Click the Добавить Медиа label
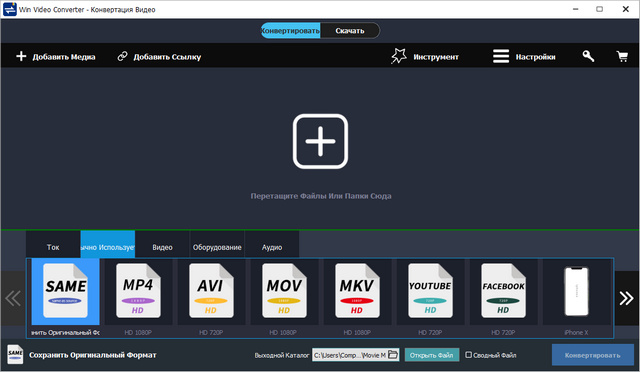This screenshot has width=640, height=372. click(64, 57)
